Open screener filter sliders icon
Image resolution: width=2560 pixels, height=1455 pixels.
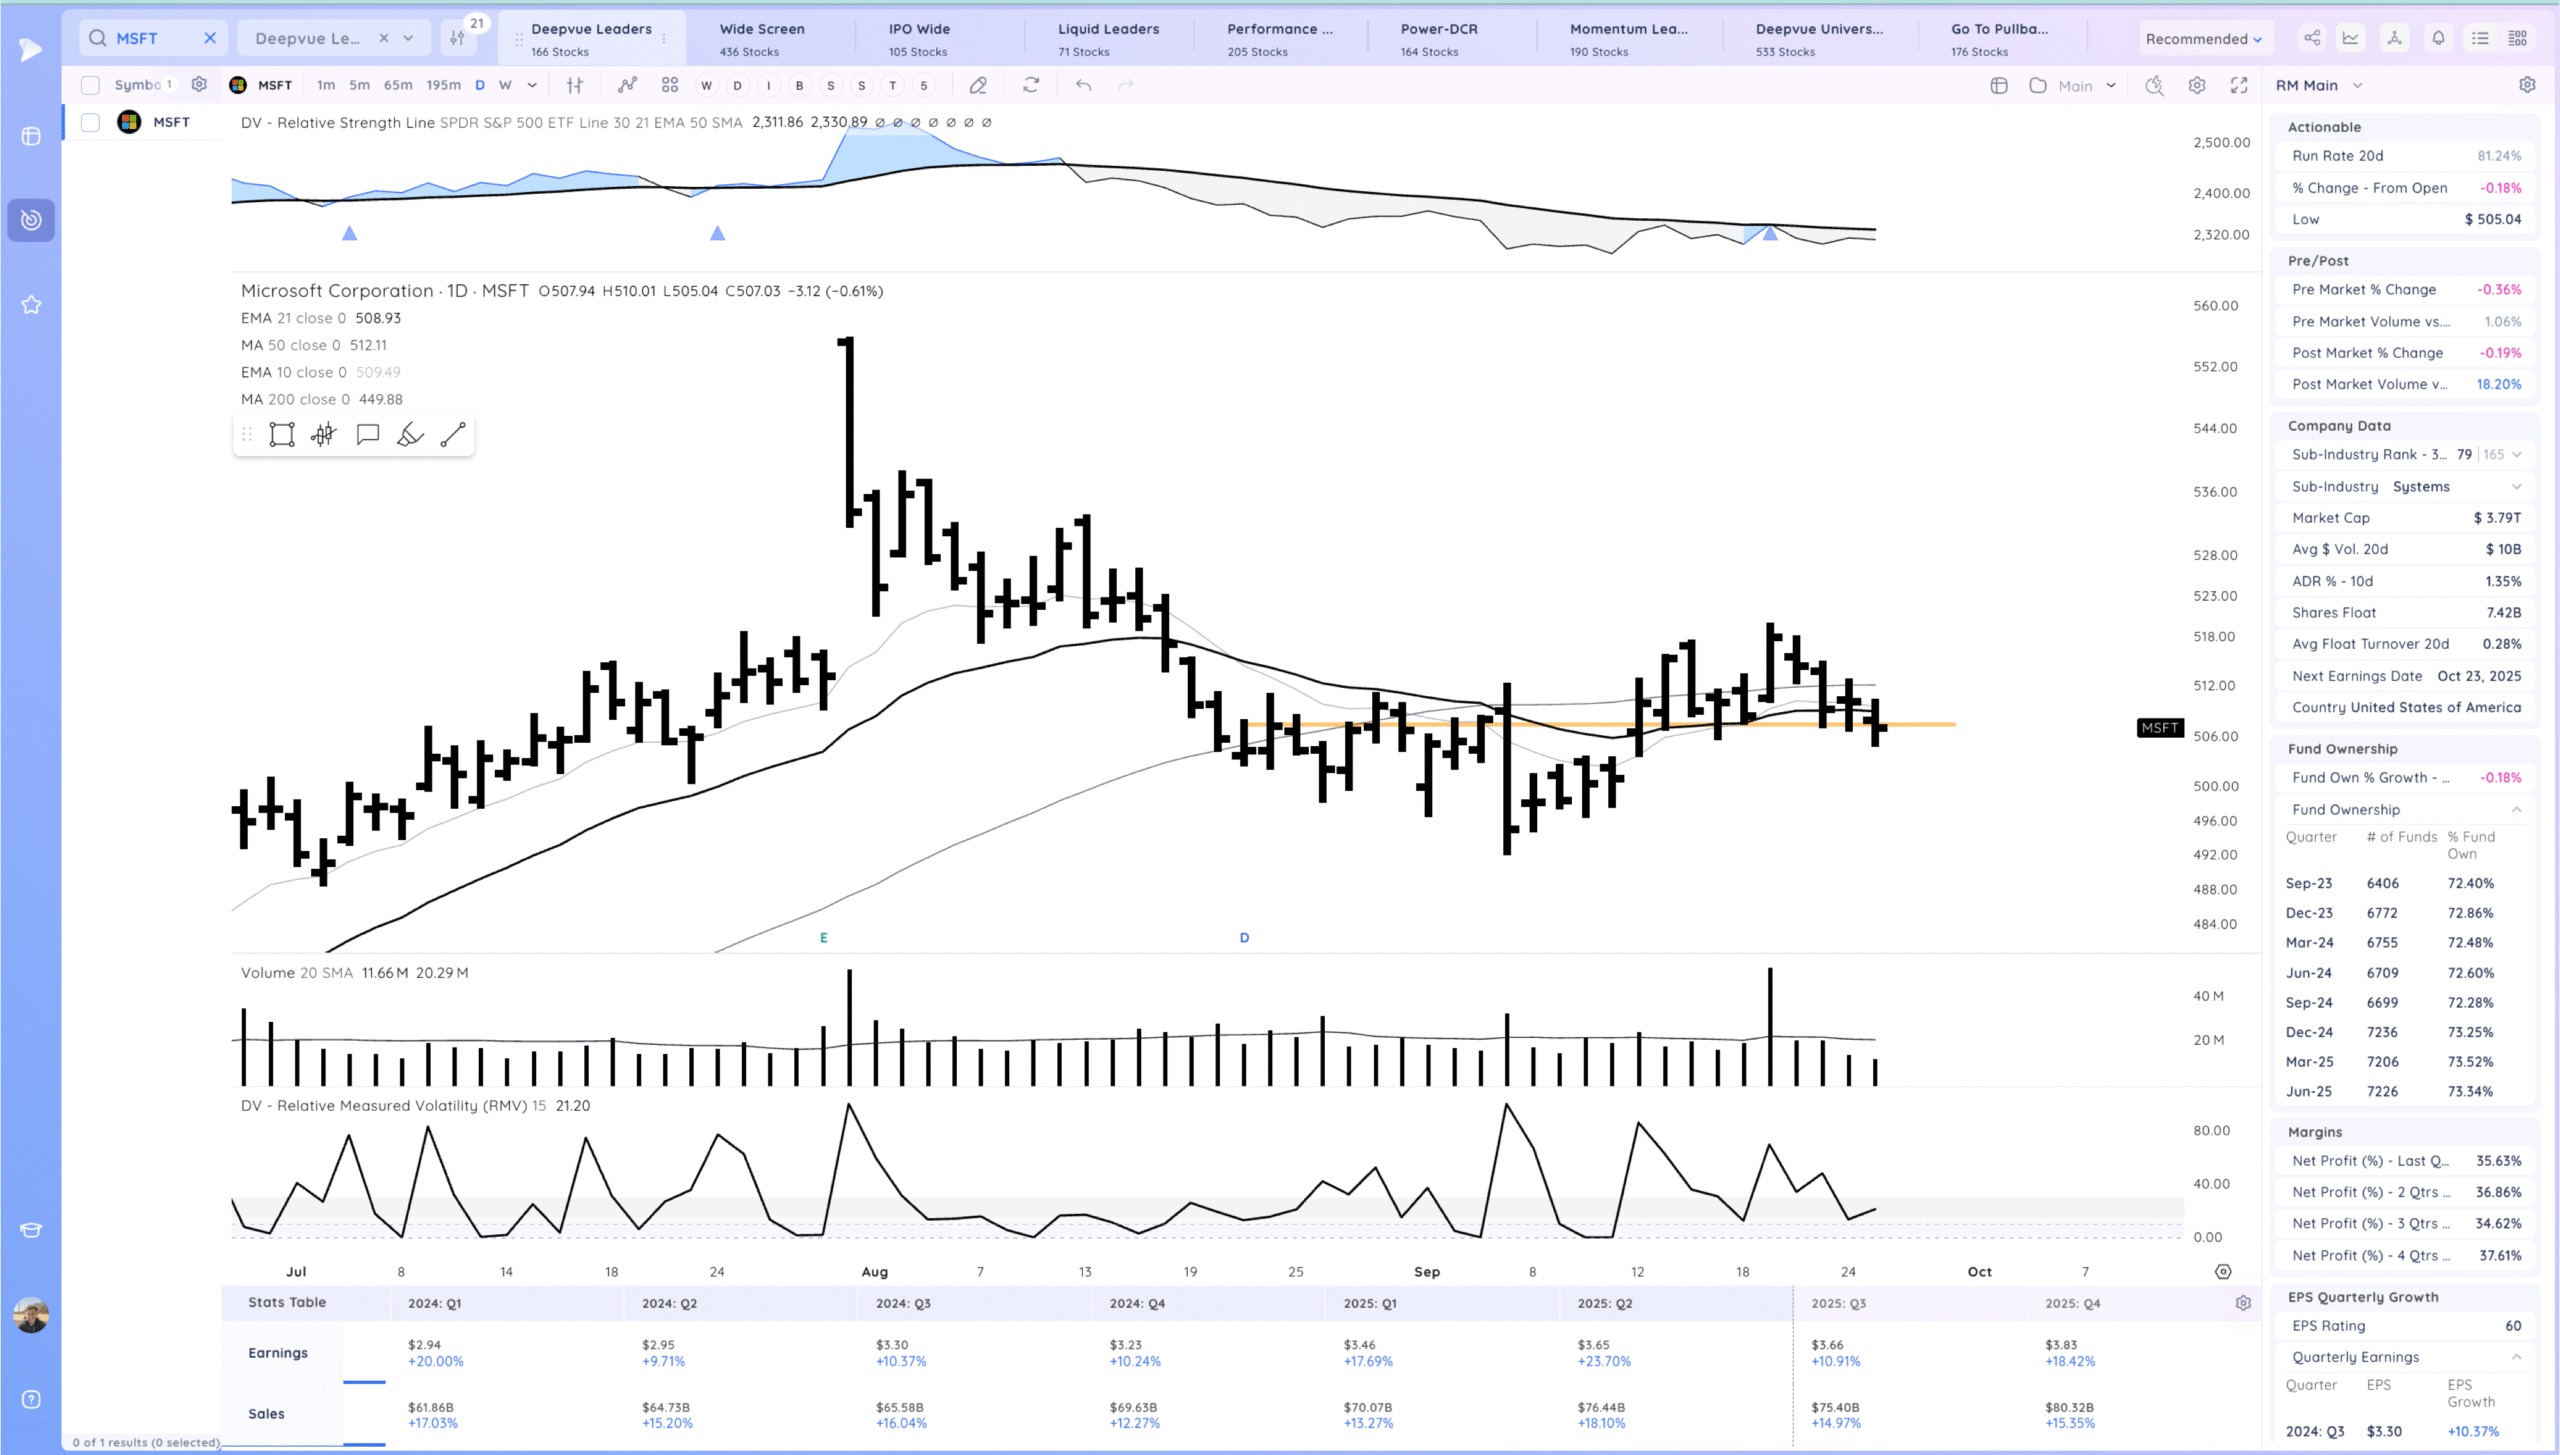click(458, 38)
